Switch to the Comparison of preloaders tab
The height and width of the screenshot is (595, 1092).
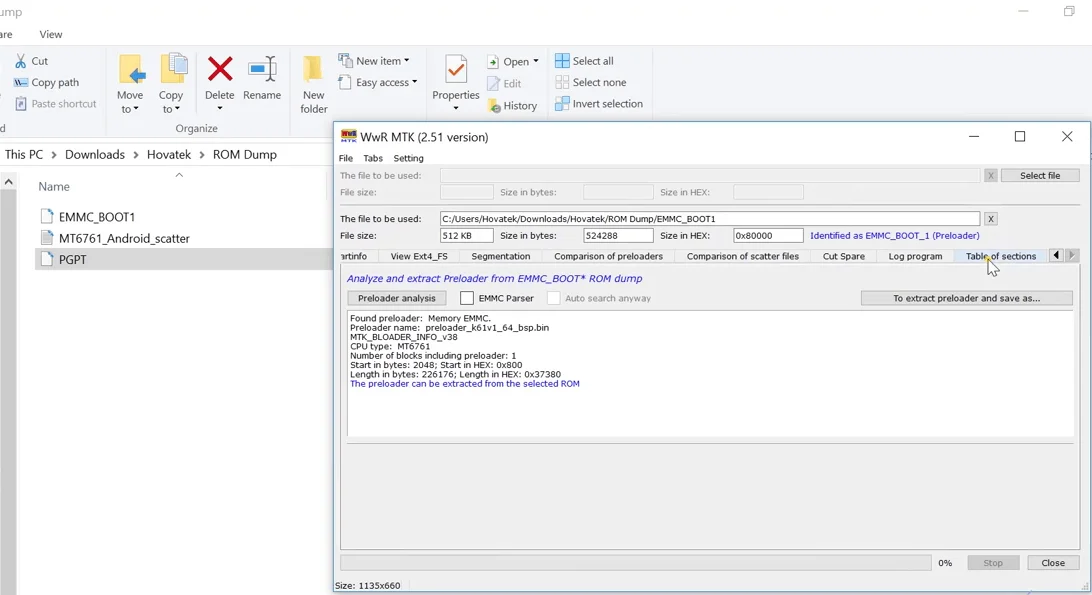(609, 256)
